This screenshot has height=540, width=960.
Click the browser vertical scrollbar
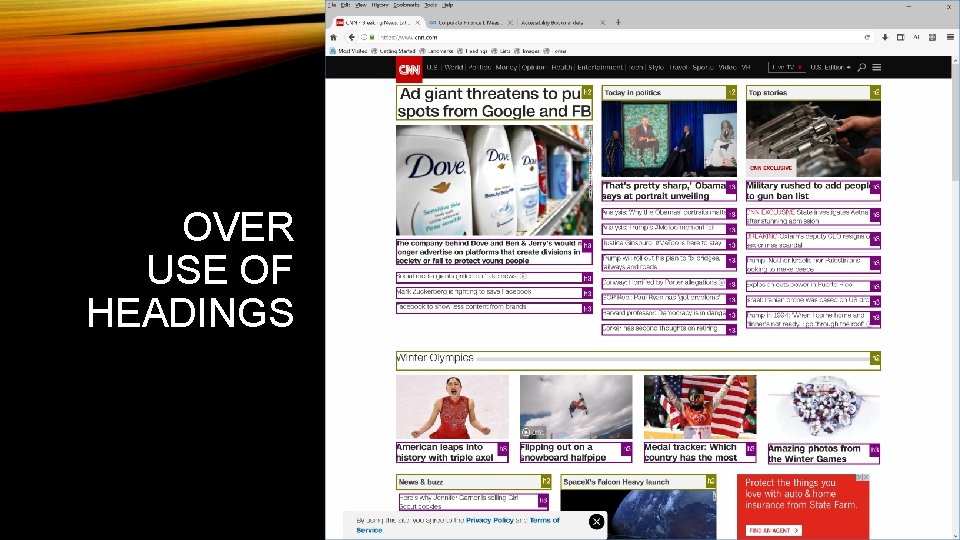(x=955, y=298)
